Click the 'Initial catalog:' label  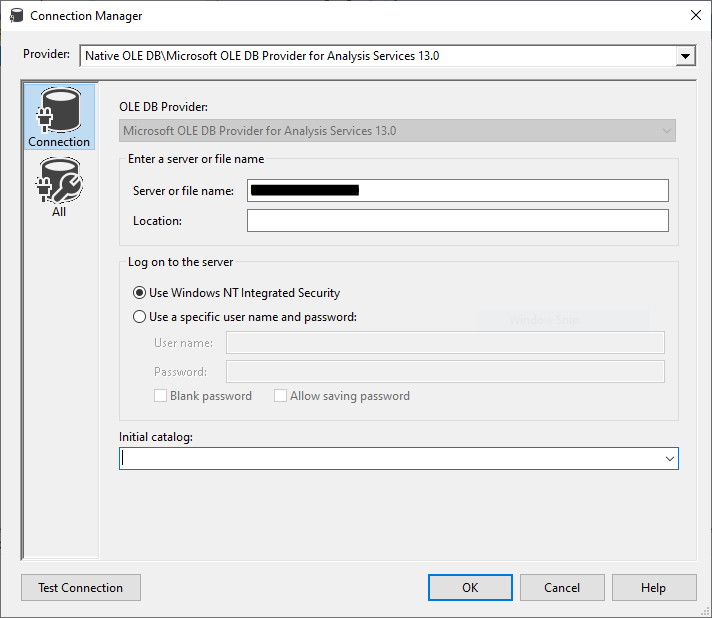156,437
